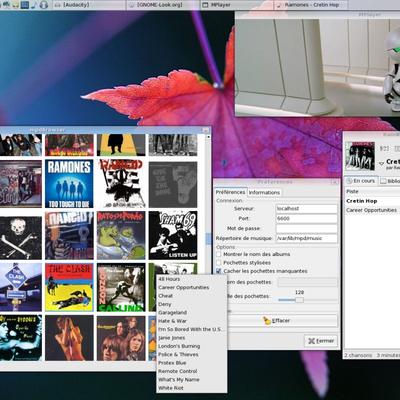The width and height of the screenshot is (400, 400).
Task: Choose What's My Name from the menu
Action: click(192, 380)
